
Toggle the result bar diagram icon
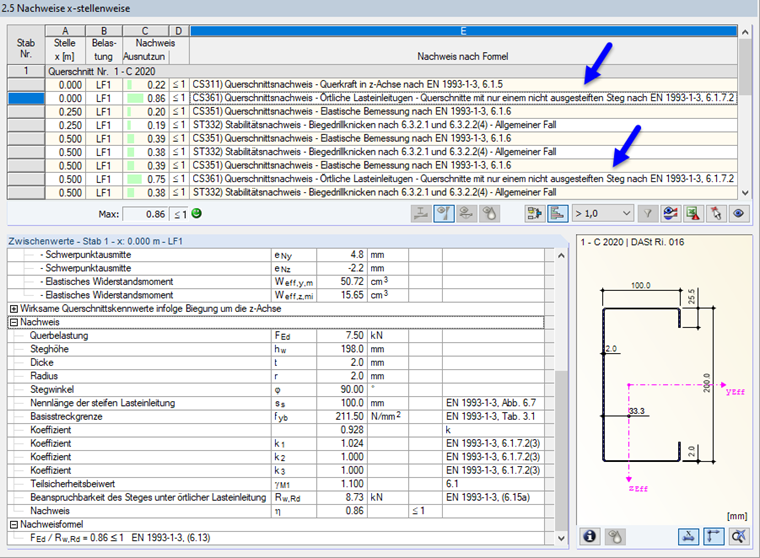click(x=558, y=214)
